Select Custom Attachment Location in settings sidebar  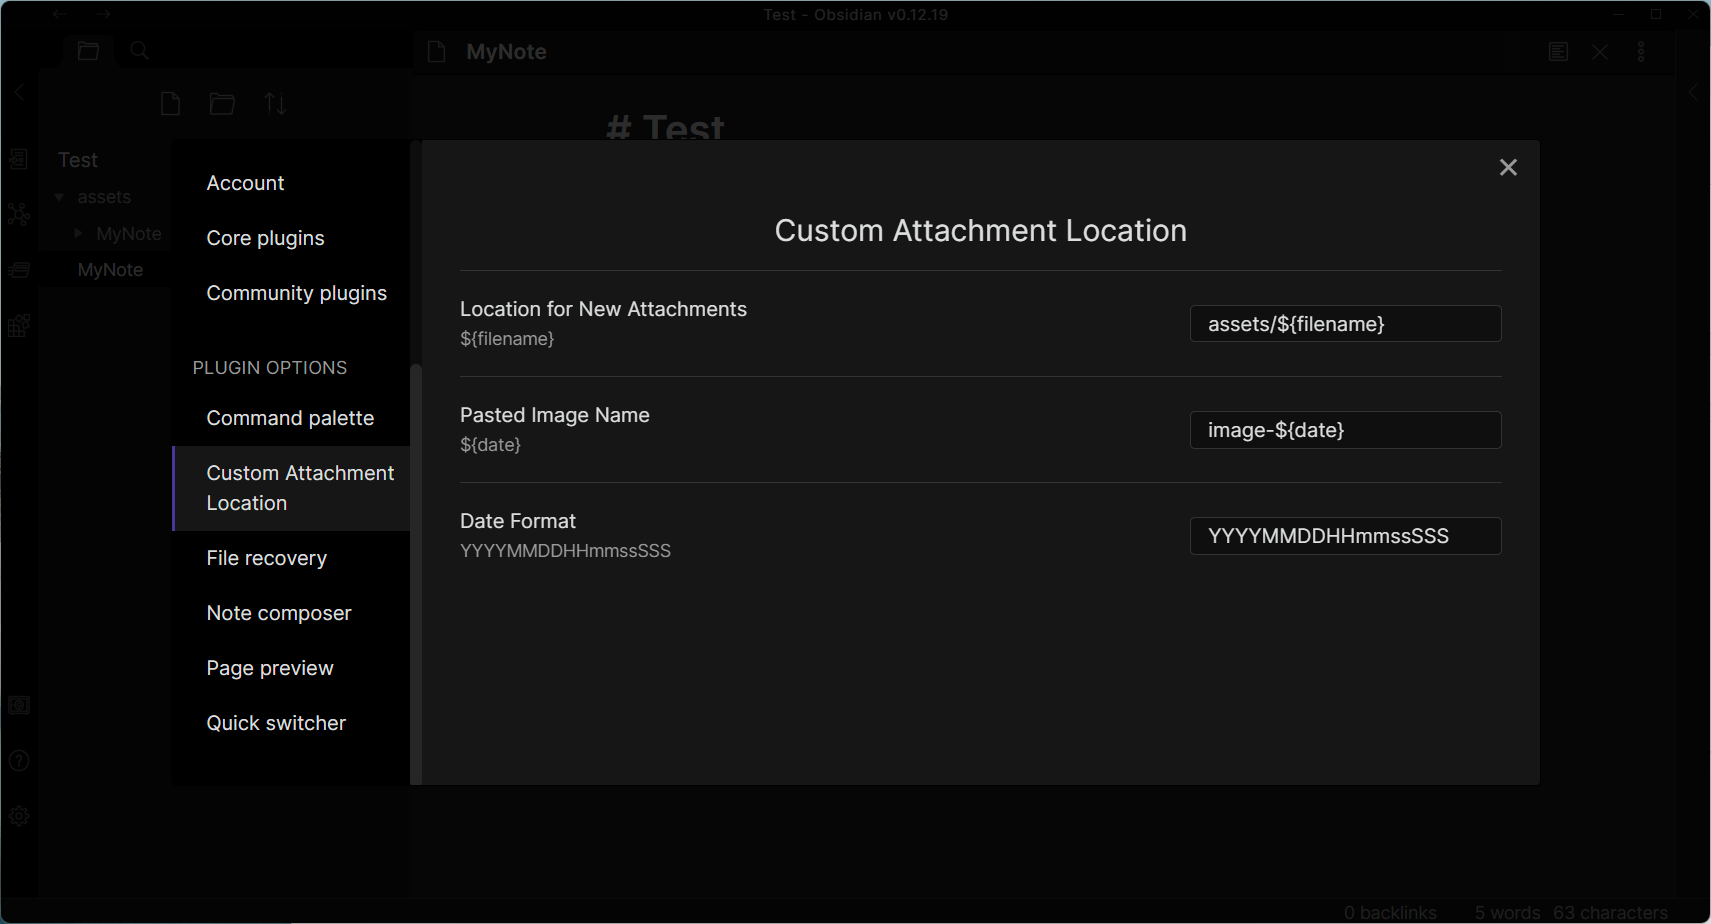(291, 488)
